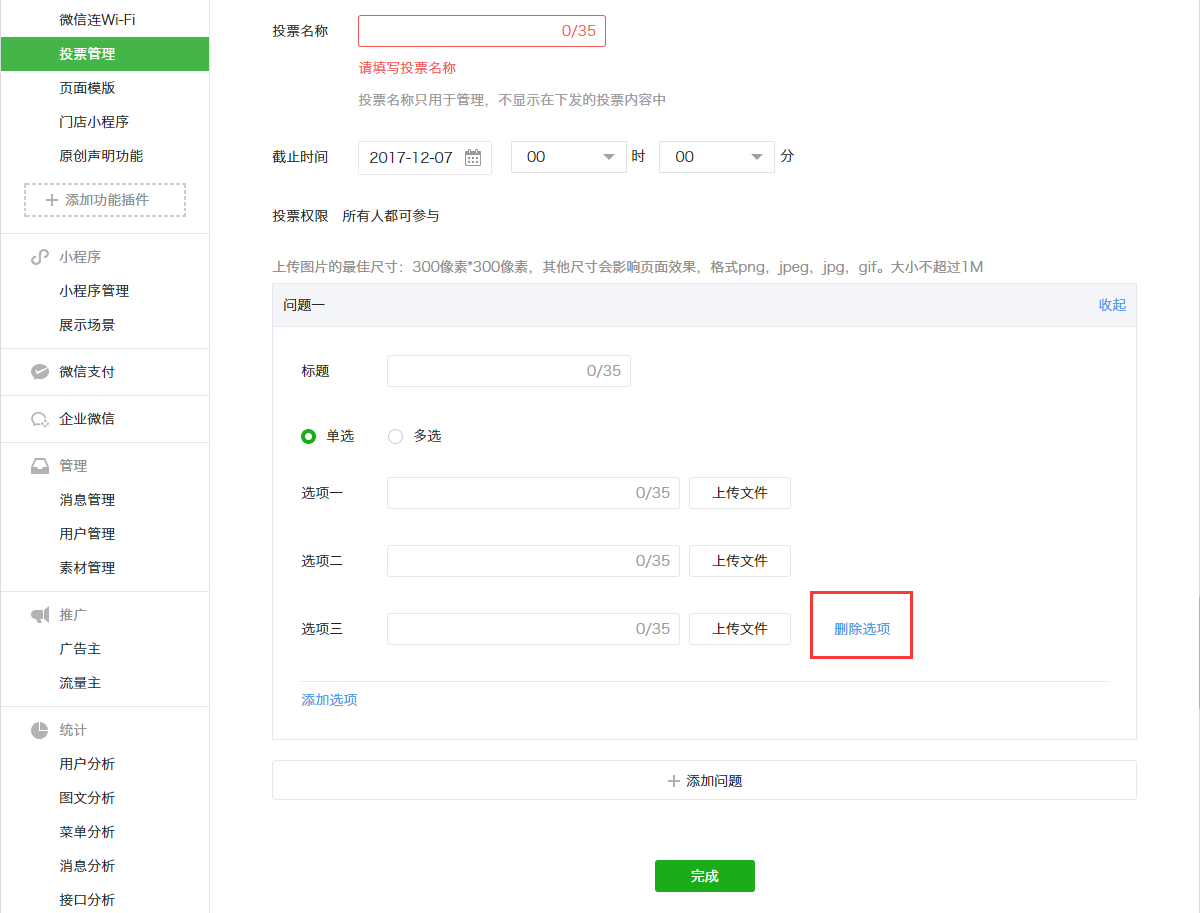
Task: Click the 管理 inbox tray icon
Action: (x=40, y=466)
